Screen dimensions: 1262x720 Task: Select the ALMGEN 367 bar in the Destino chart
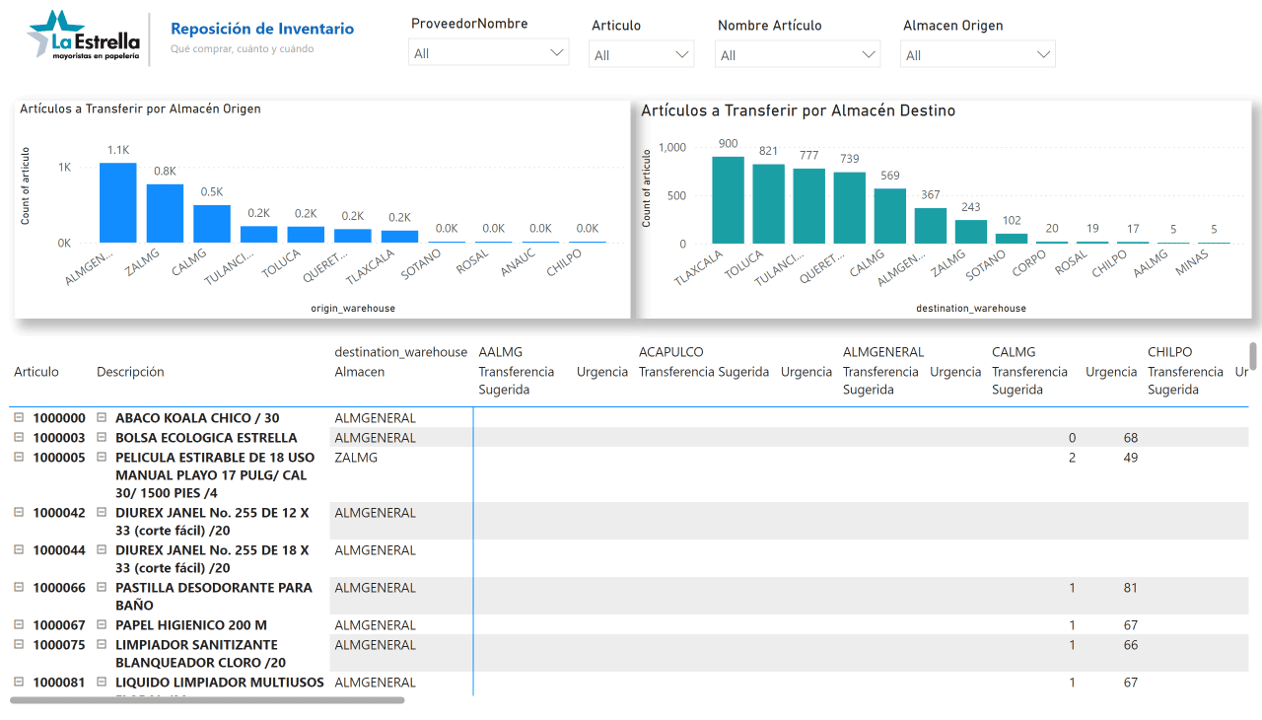click(x=930, y=226)
